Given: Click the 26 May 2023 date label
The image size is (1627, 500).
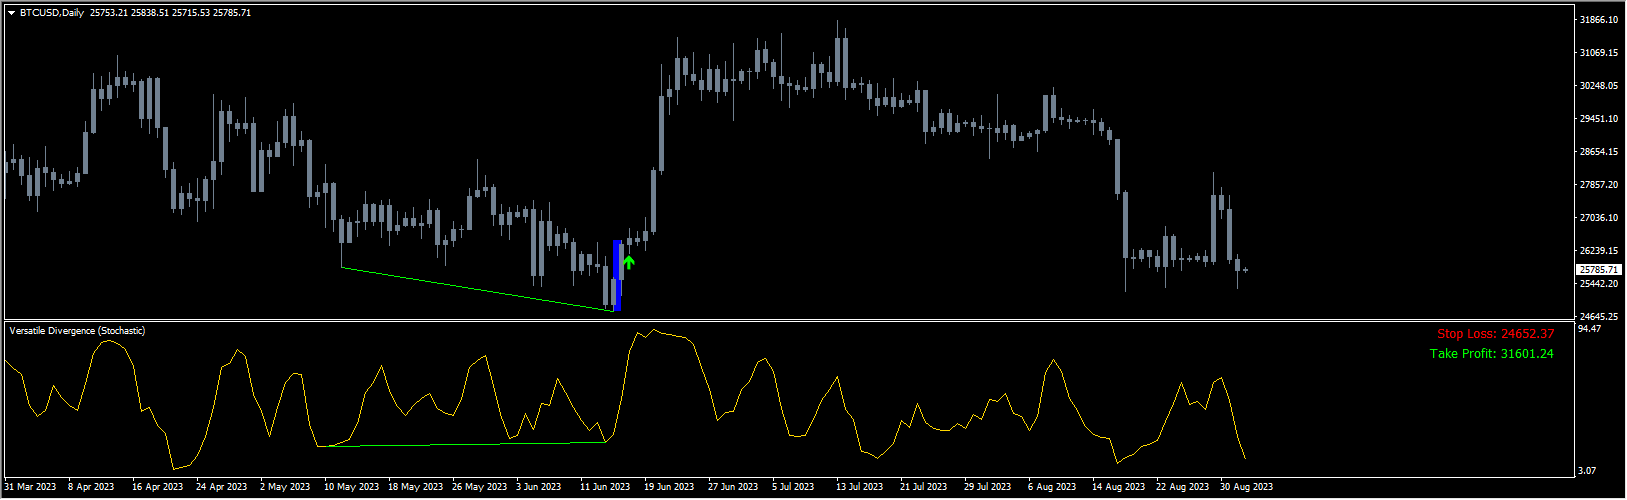Looking at the screenshot, I should click(478, 488).
